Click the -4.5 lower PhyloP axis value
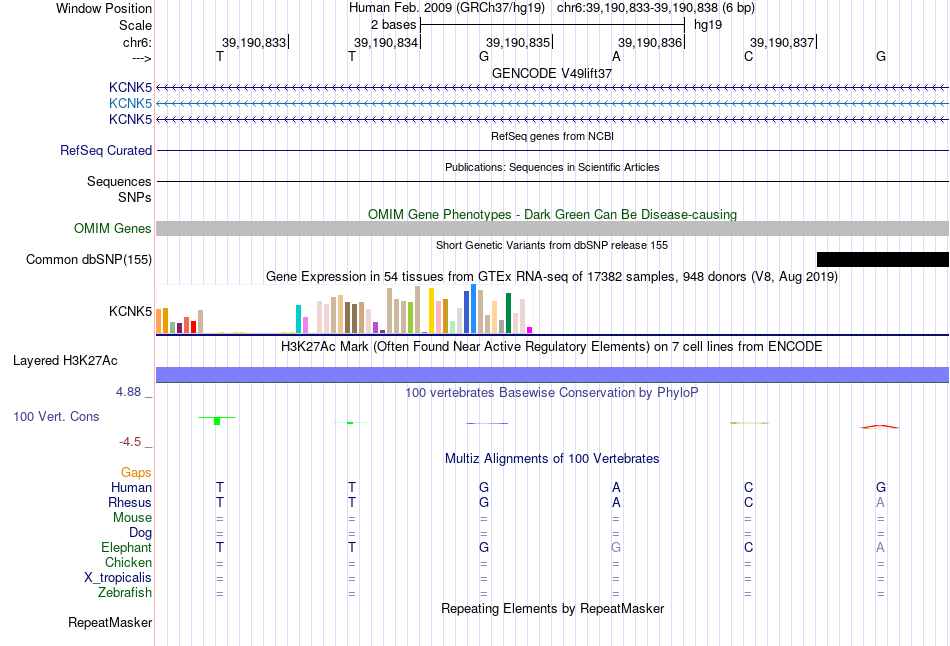Image resolution: width=950 pixels, height=646 pixels. pyautogui.click(x=130, y=442)
